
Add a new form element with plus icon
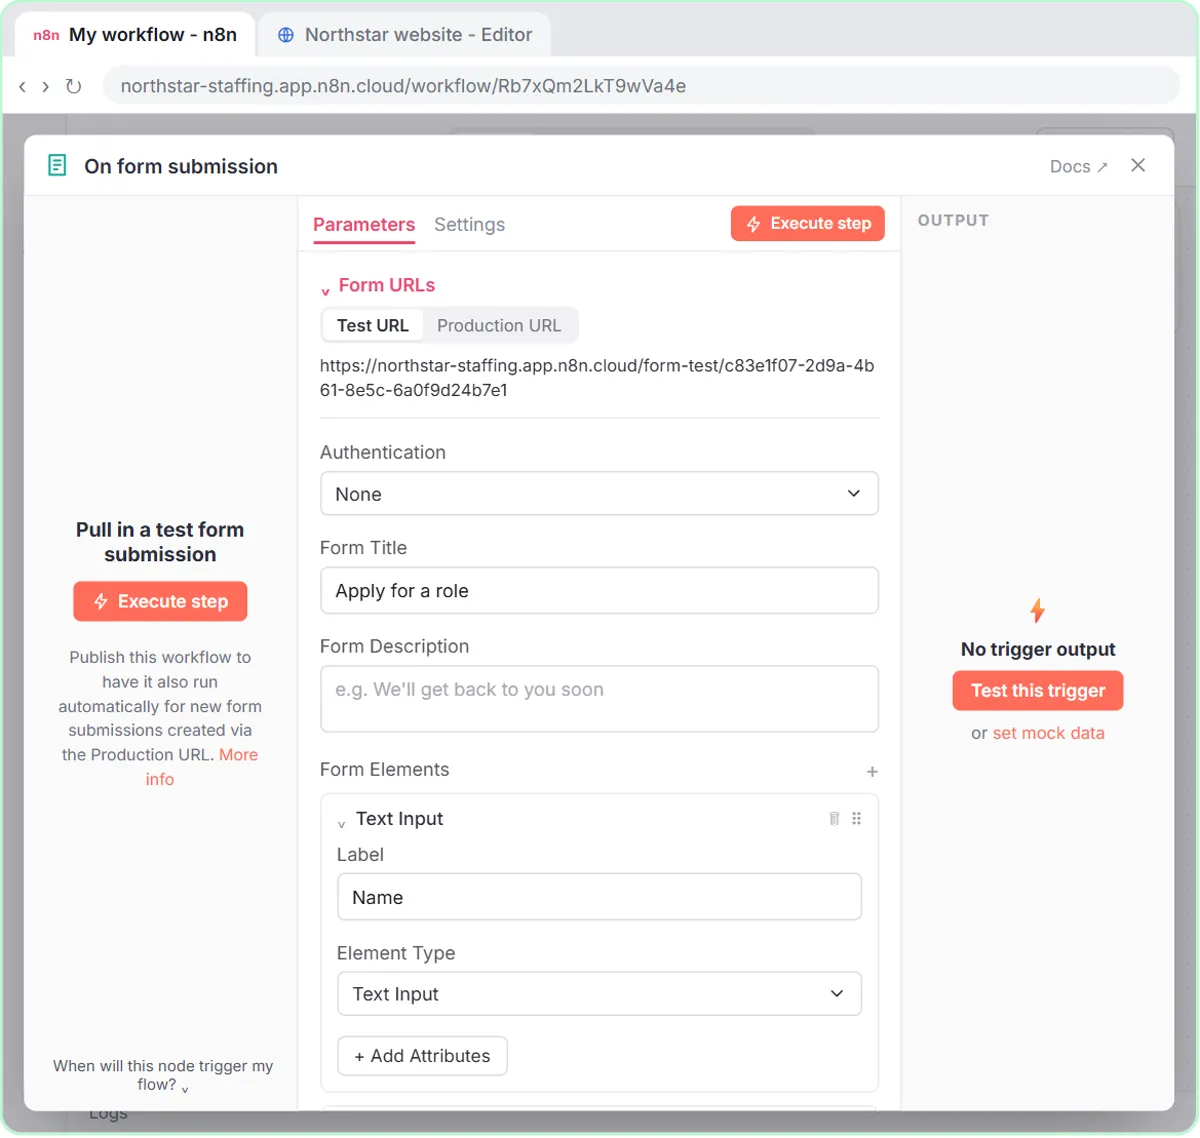(x=872, y=772)
